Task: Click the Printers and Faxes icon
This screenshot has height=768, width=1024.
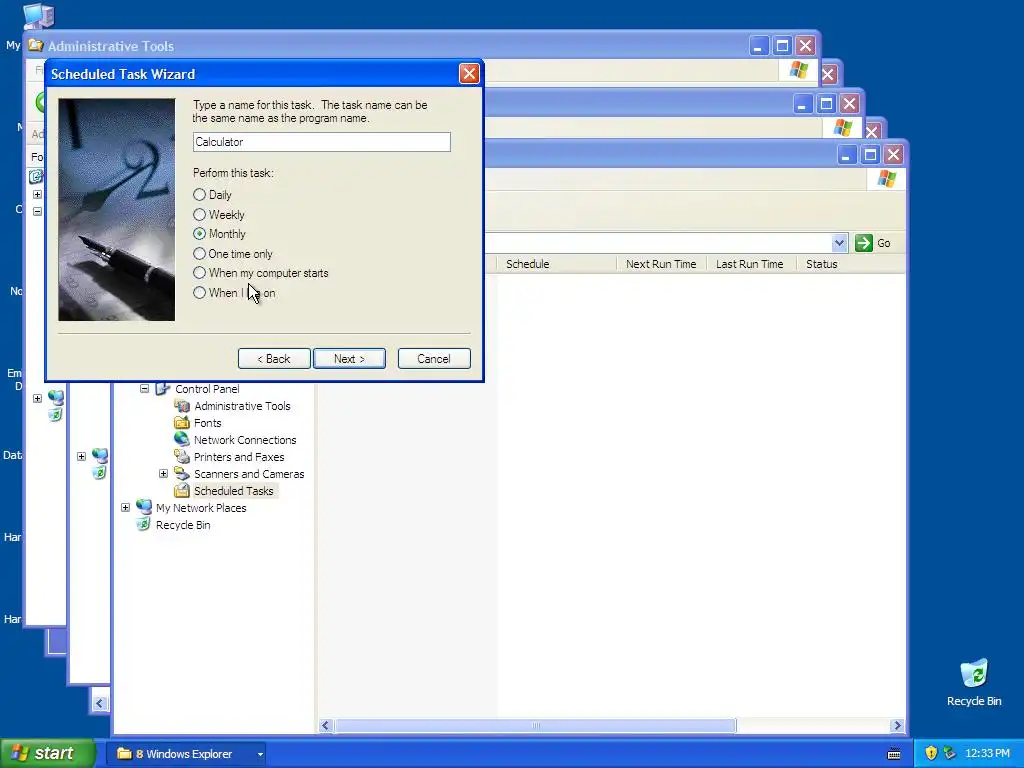Action: point(182,456)
